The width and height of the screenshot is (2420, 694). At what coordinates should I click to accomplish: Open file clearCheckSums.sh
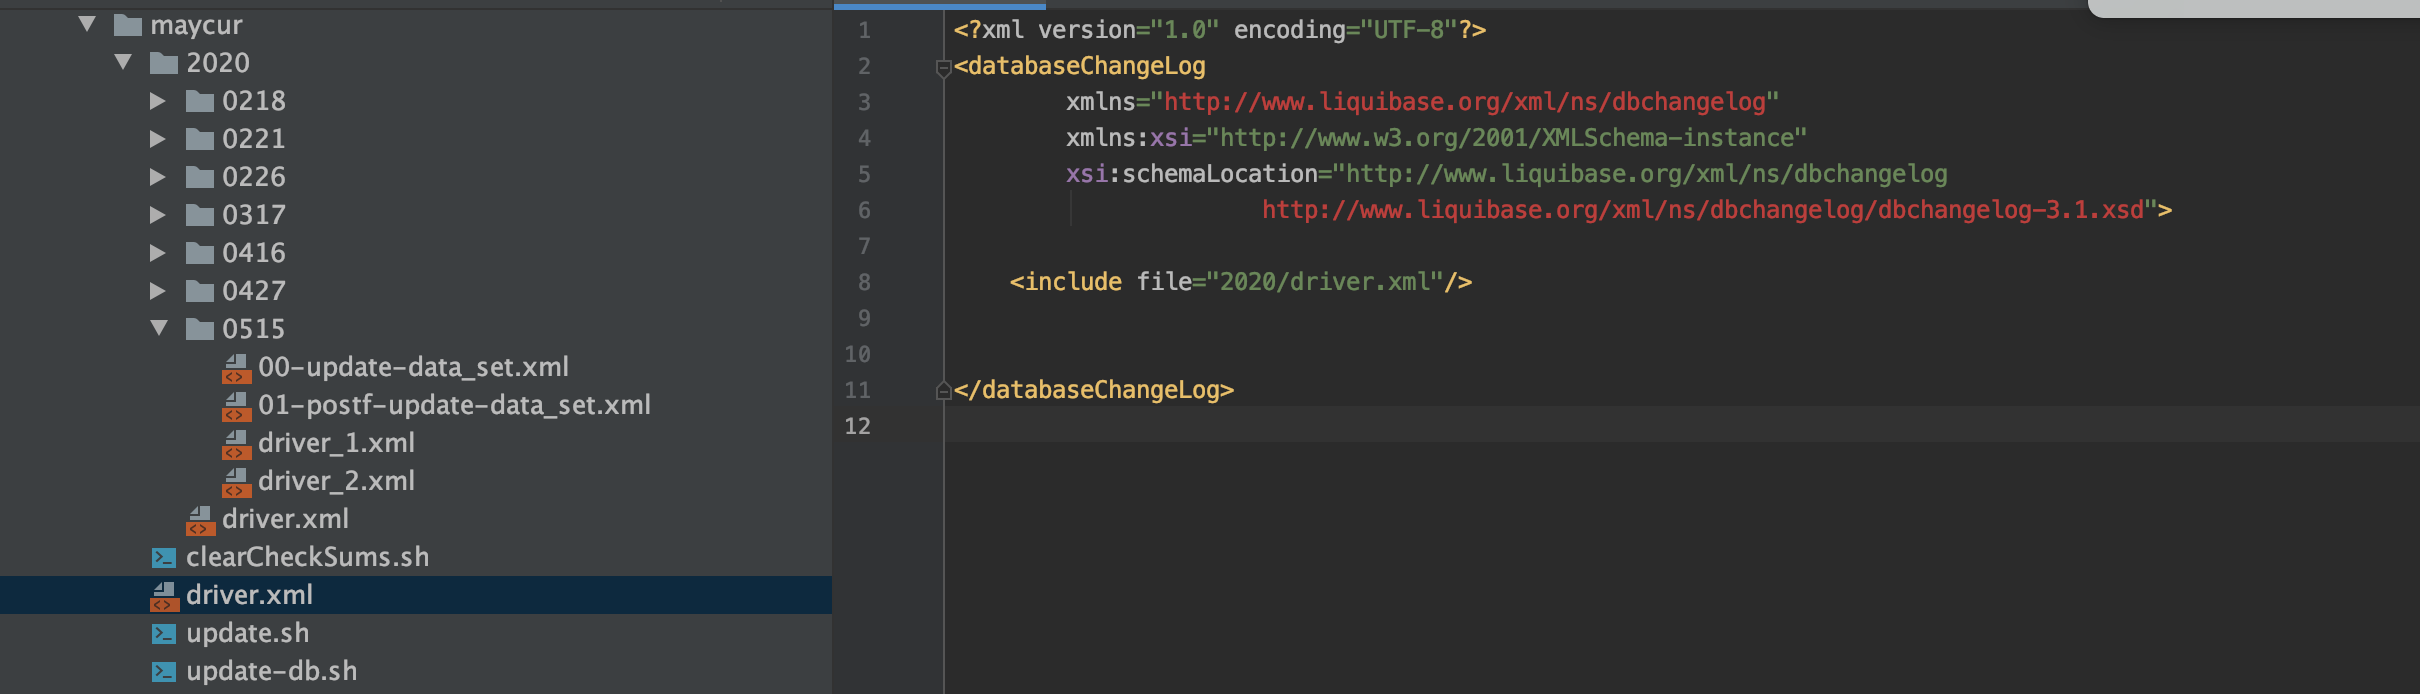[x=307, y=557]
